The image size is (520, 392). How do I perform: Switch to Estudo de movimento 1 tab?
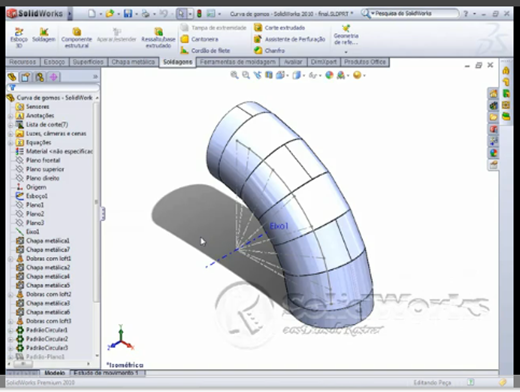pyautogui.click(x=106, y=373)
